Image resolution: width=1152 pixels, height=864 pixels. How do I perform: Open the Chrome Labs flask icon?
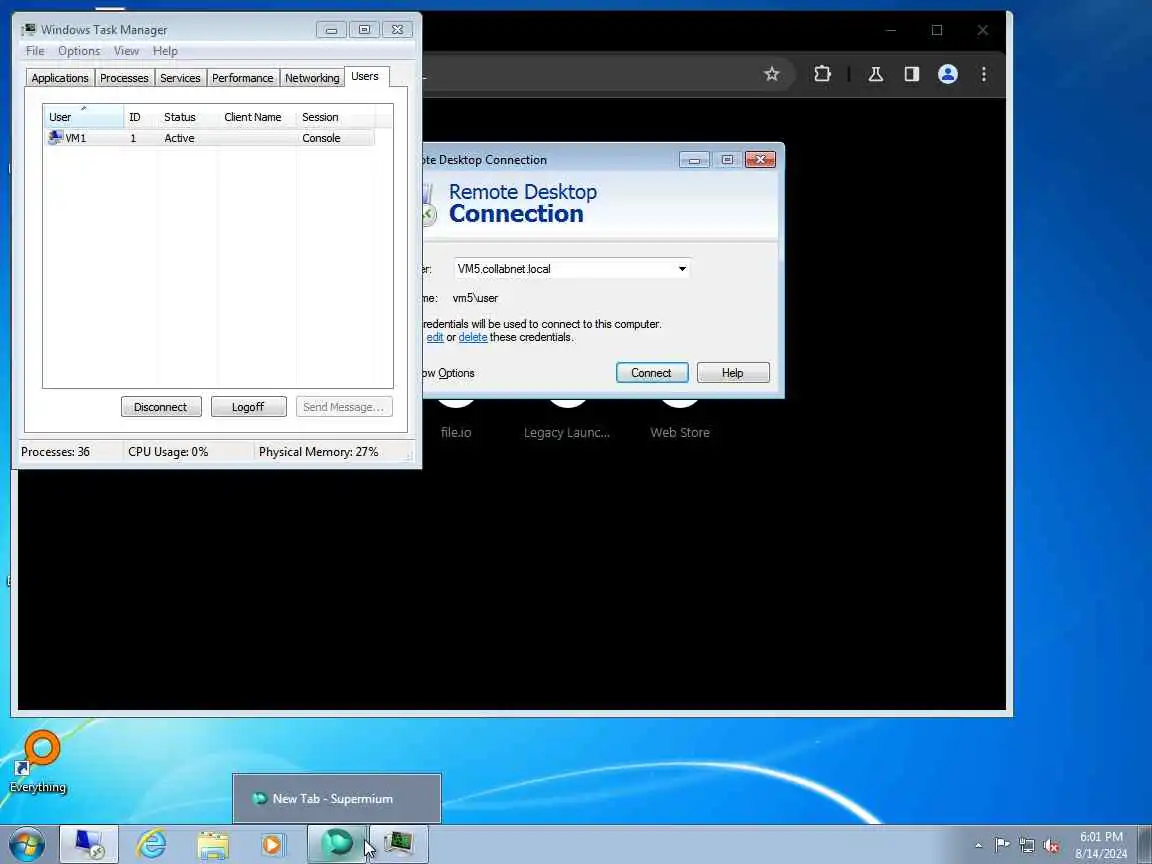click(875, 73)
